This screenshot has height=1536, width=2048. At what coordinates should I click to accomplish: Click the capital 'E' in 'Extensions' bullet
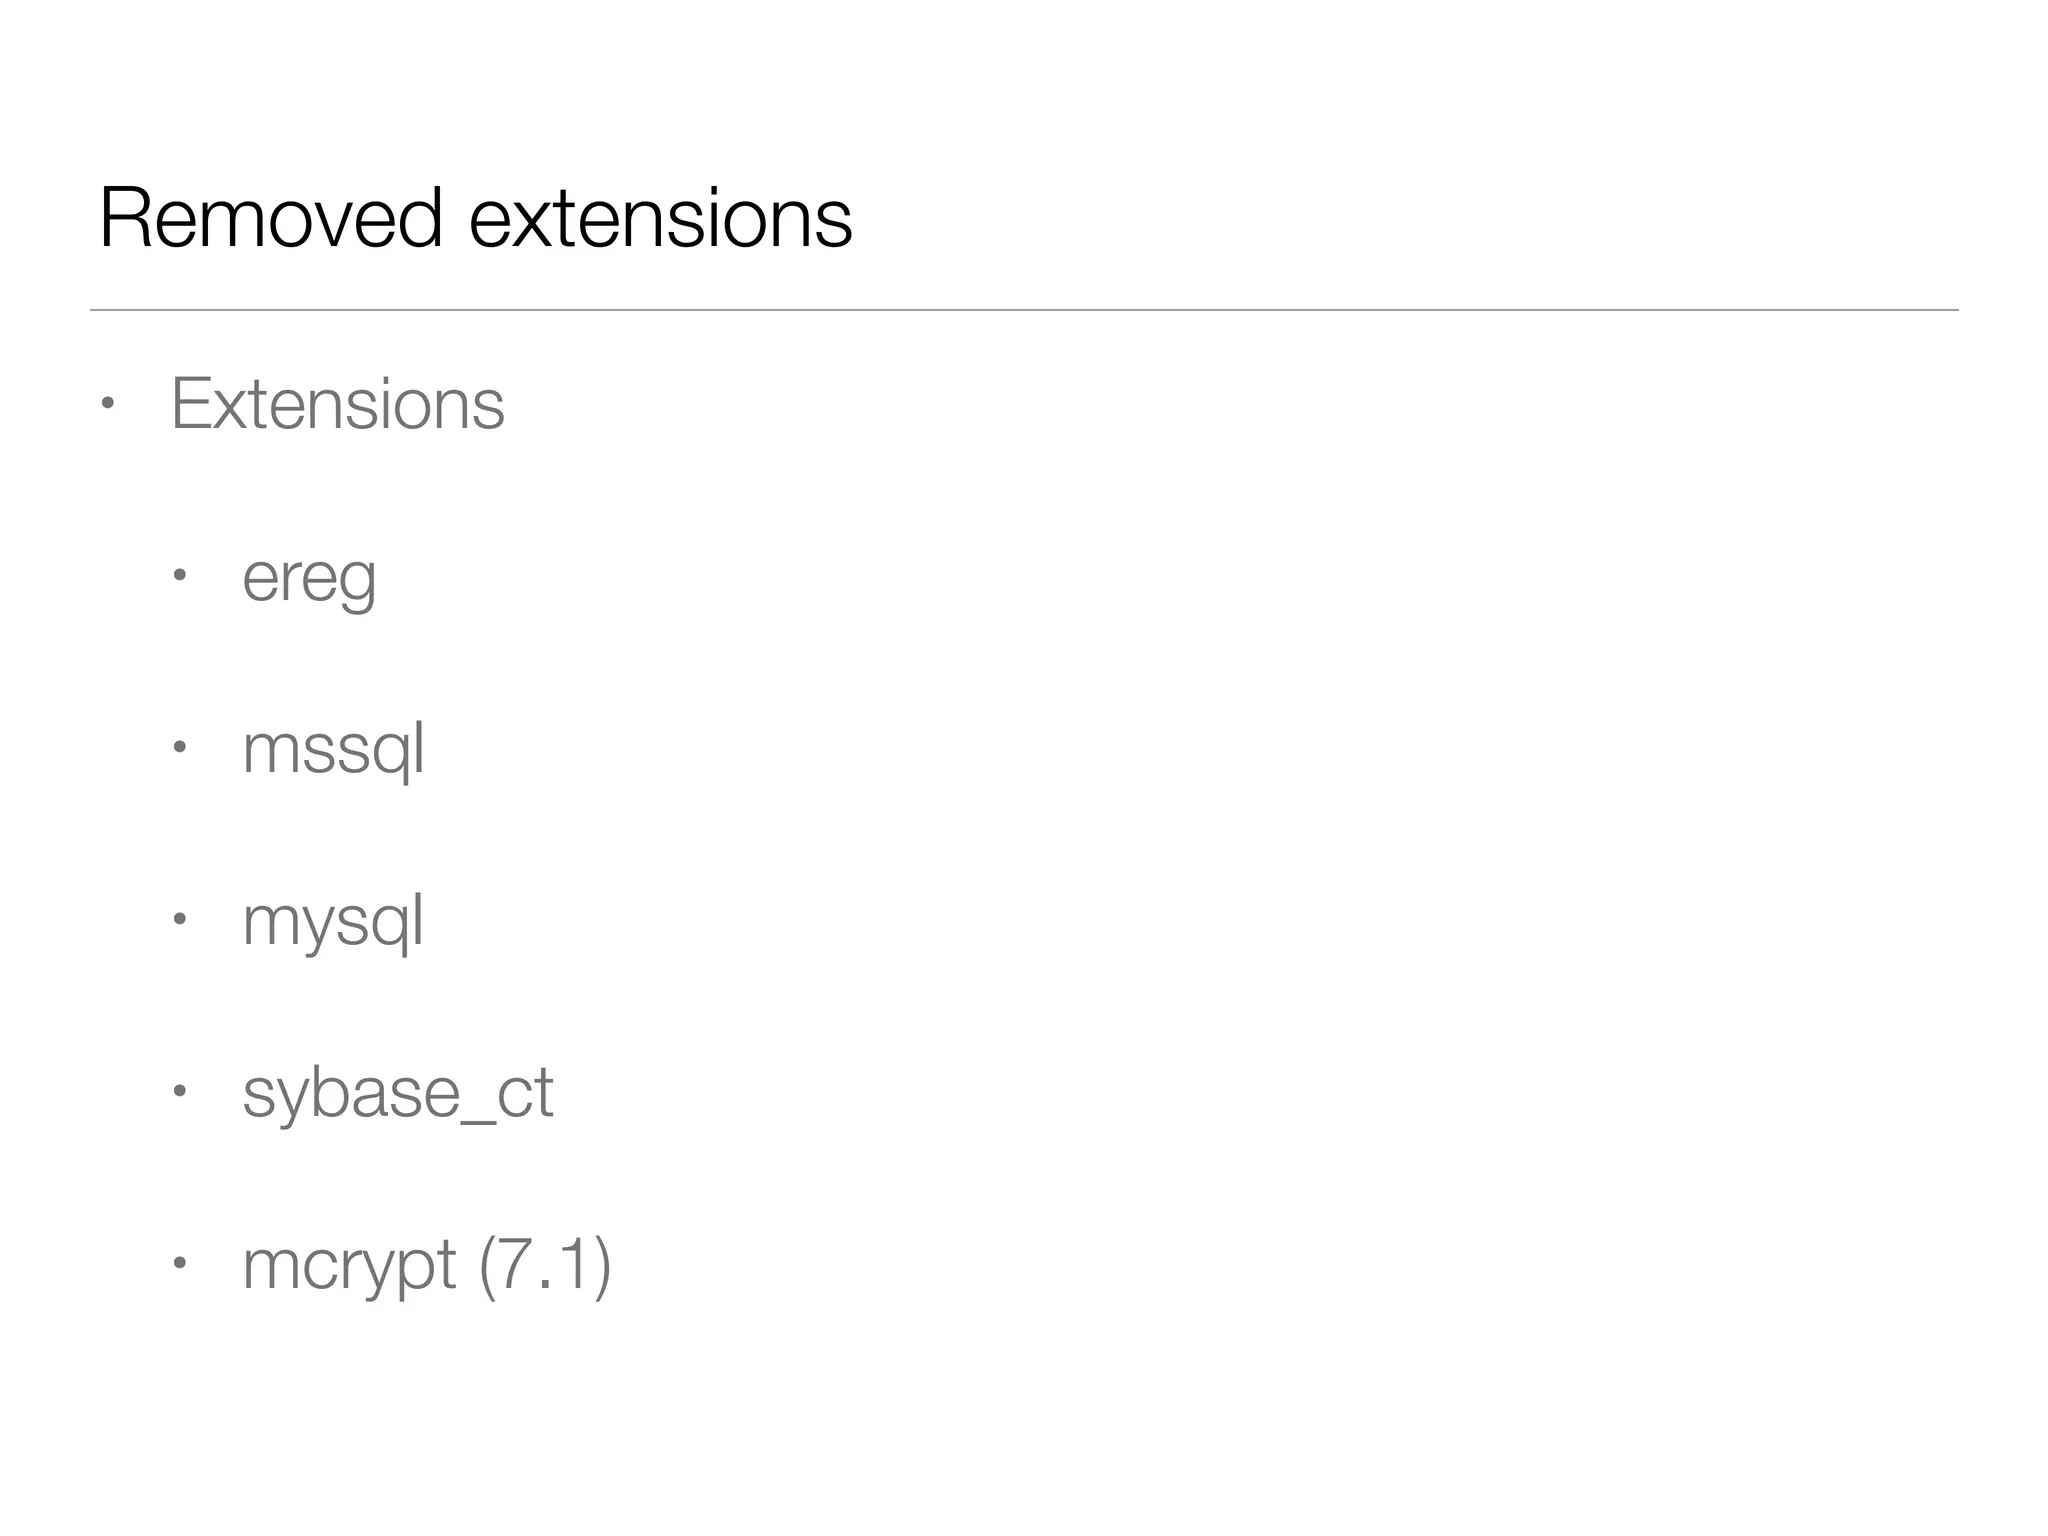point(187,404)
